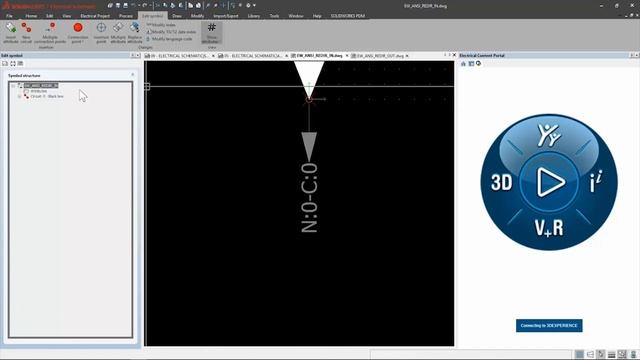Close the first ELECTRICAL SCHEMATICS tab
Screen dimensions: 640x360
pos(213,56)
